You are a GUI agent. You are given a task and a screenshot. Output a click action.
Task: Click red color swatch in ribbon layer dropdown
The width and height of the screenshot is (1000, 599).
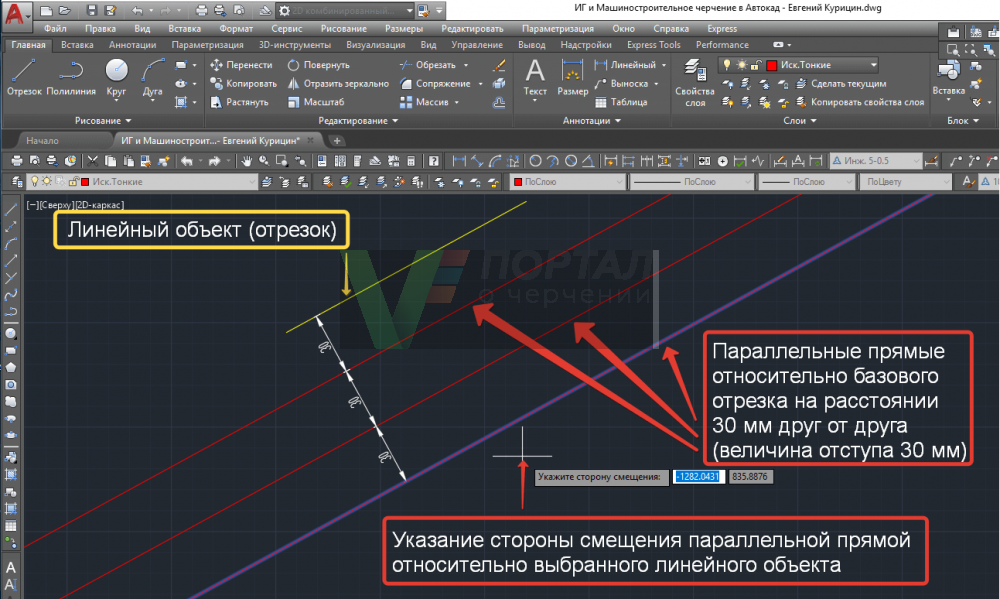[771, 65]
